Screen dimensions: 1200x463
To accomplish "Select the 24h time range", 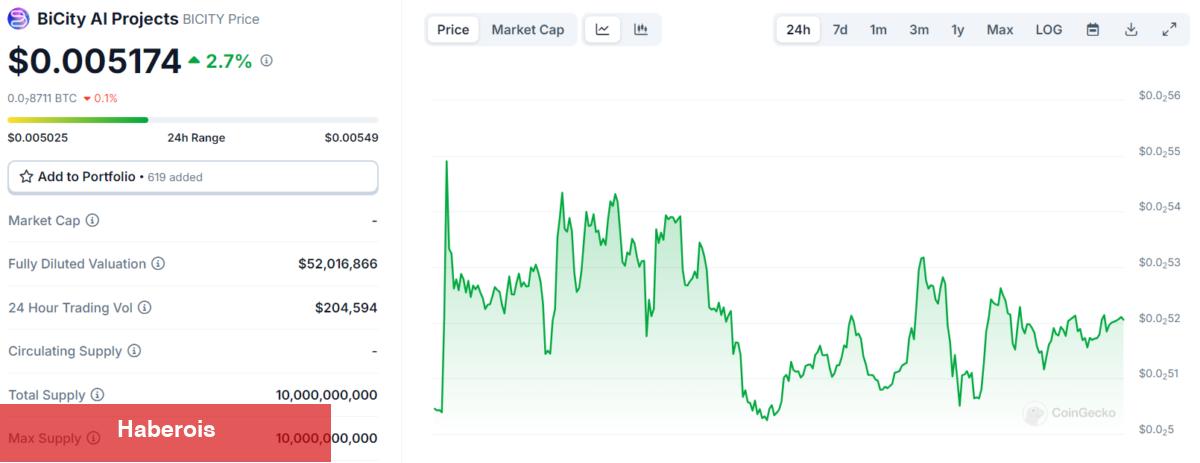I will click(x=798, y=30).
